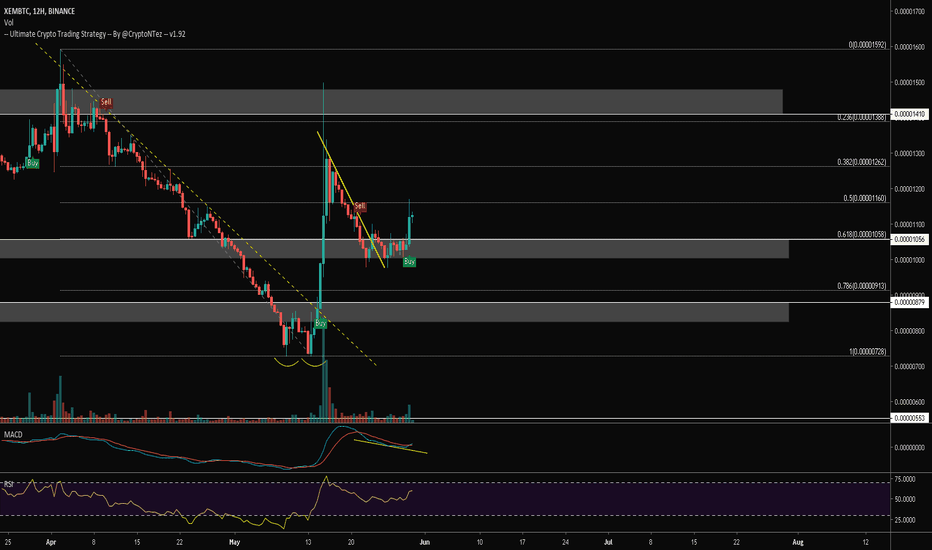Click the Sell marker near April 8
This screenshot has width=932, height=550.
106,102
